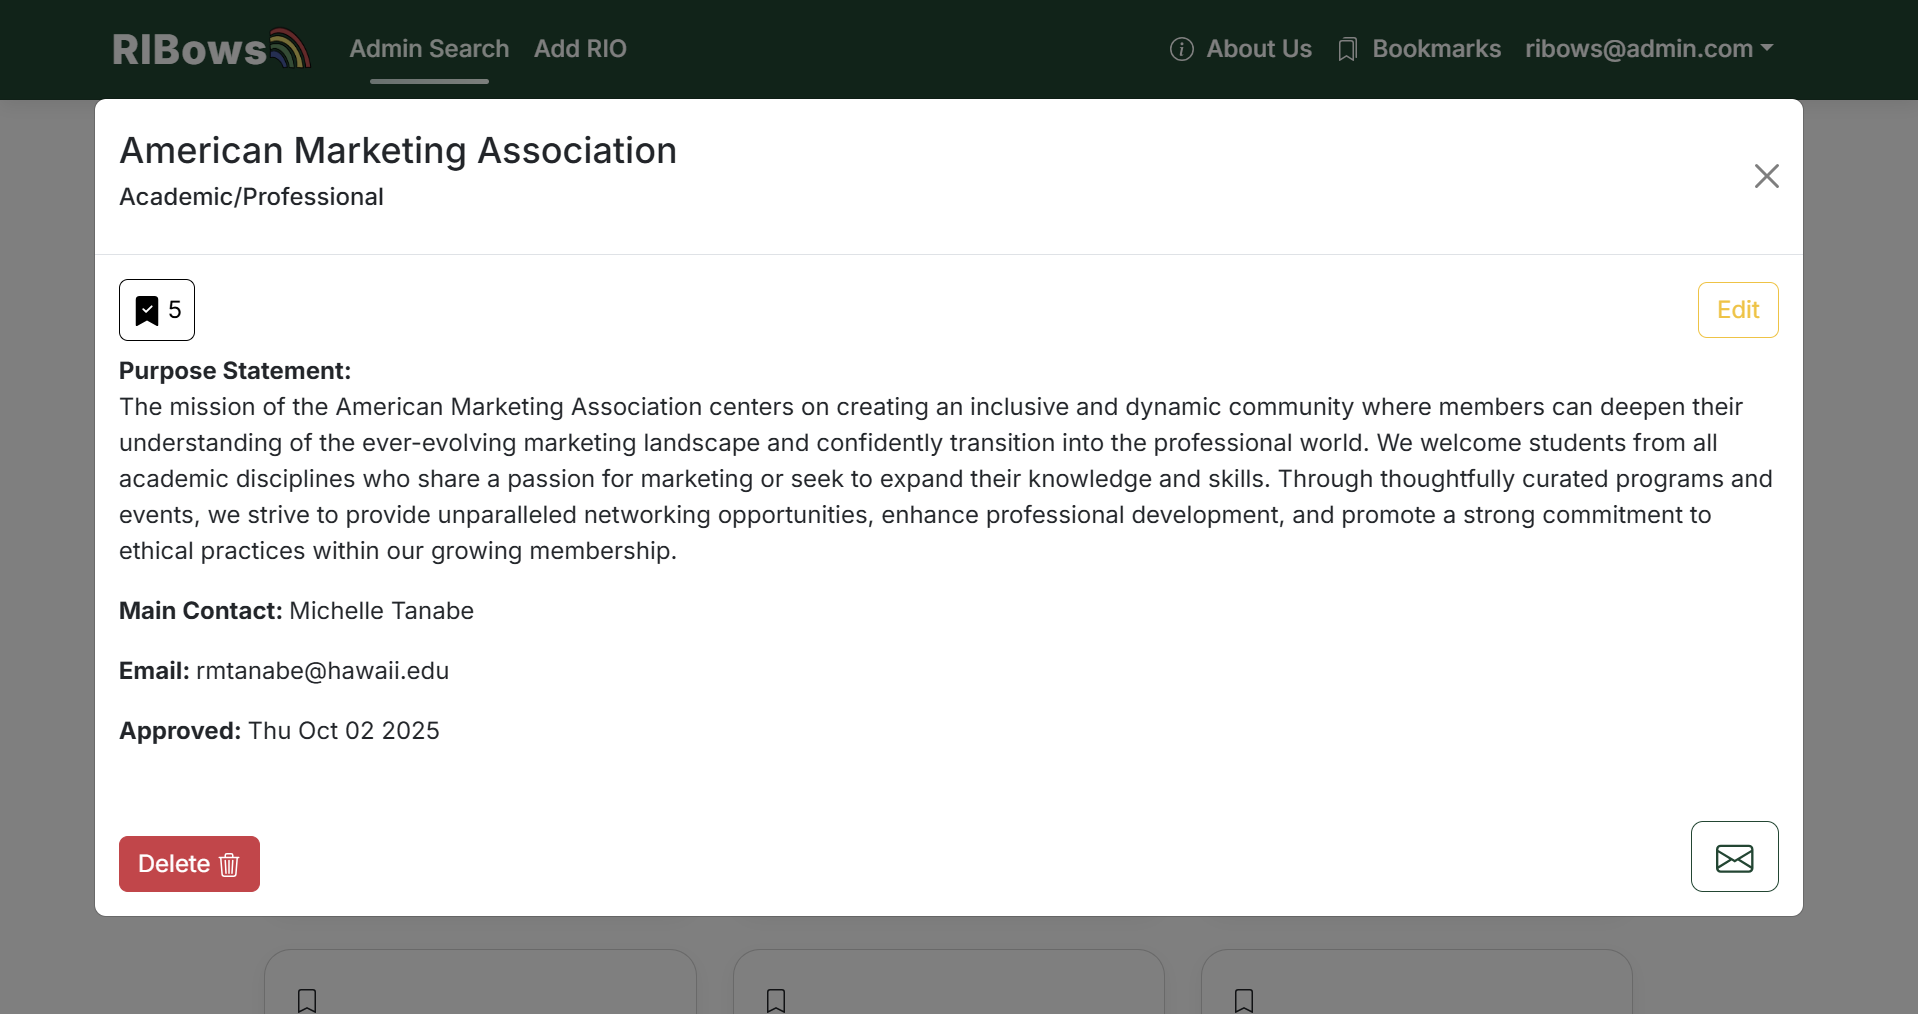
Task: Click the info circle icon beside About Us
Action: 1181,49
